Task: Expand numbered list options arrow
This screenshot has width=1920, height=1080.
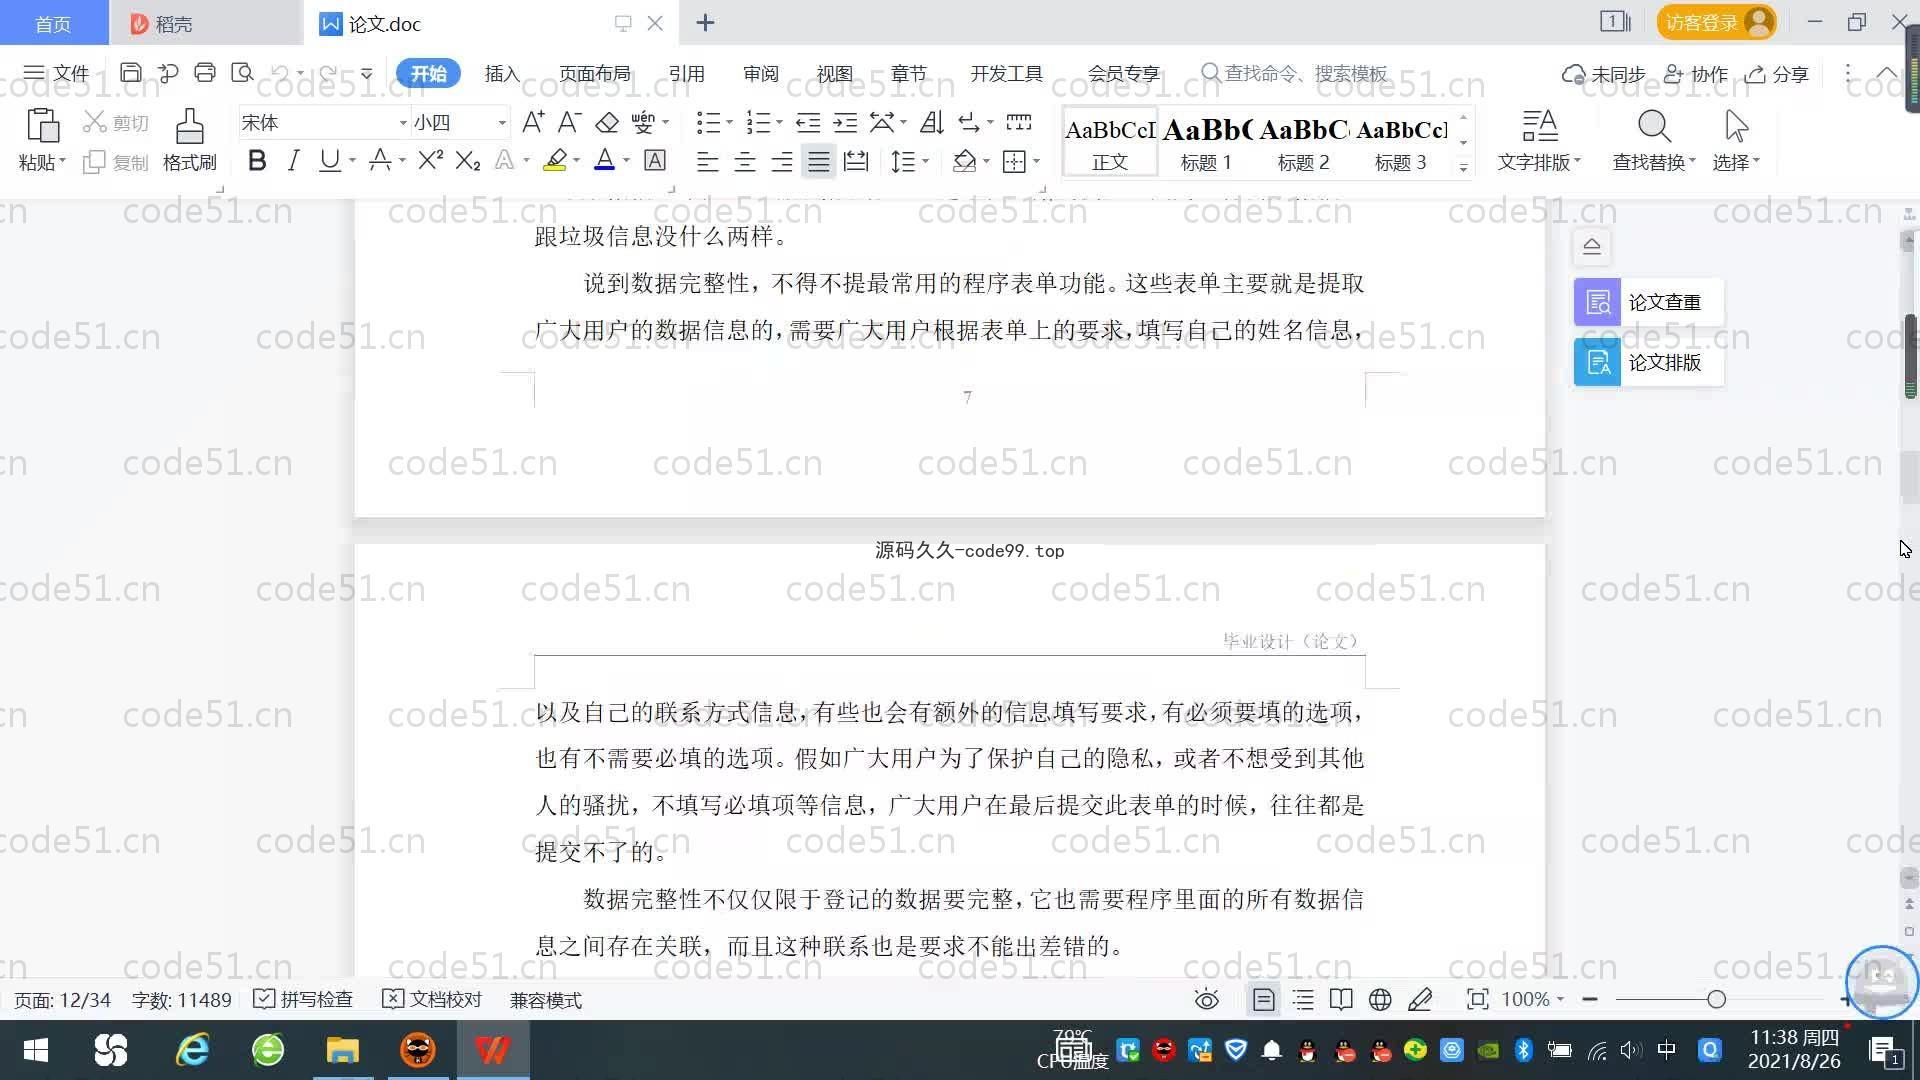Action: click(x=779, y=122)
